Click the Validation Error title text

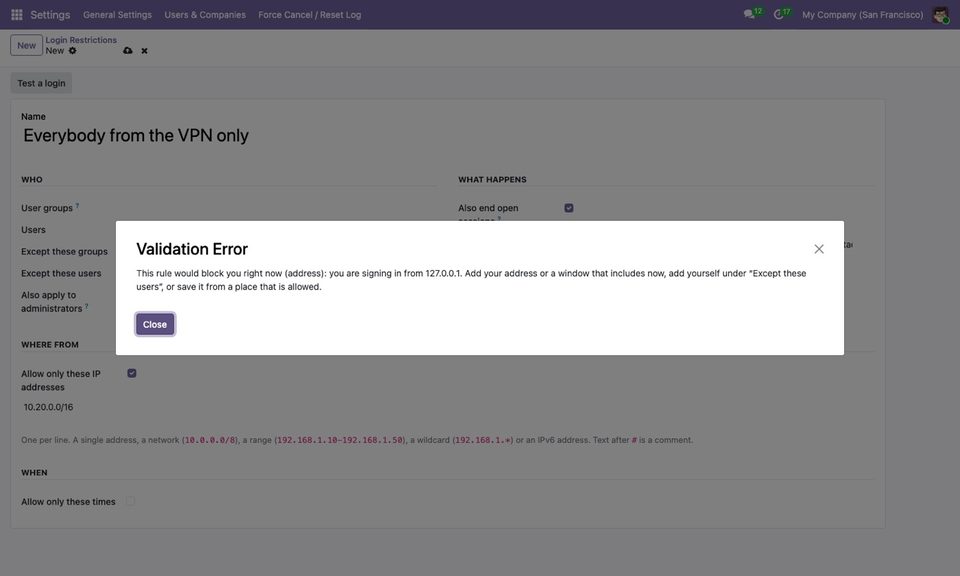pyautogui.click(x=192, y=249)
